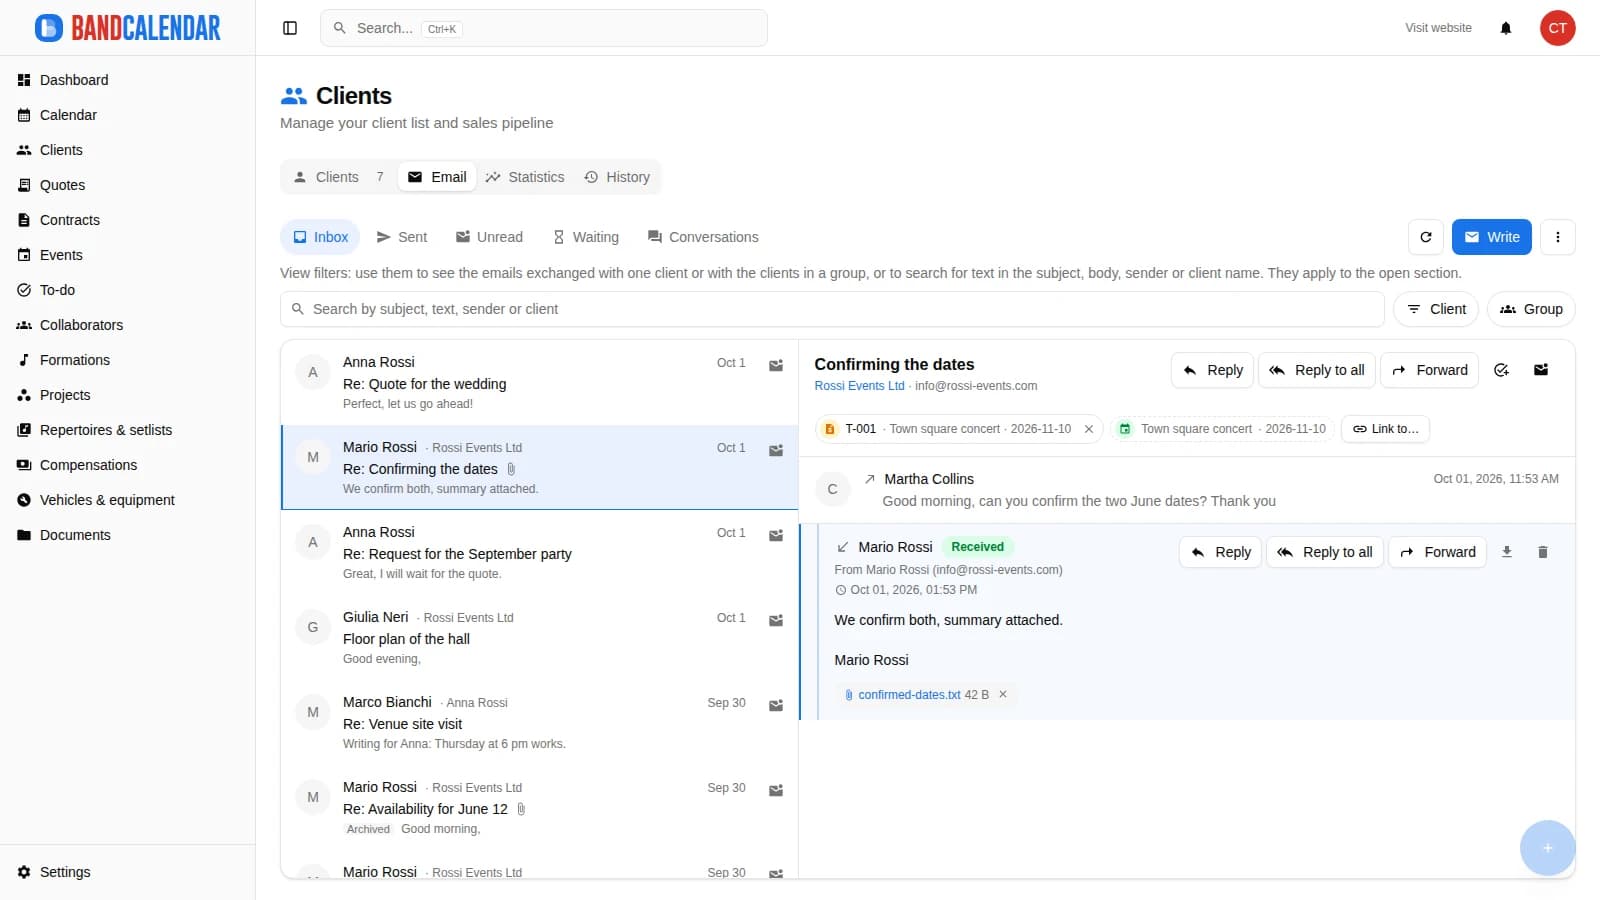Open Collaborators in sidebar
The image size is (1600, 900).
pyautogui.click(x=127, y=325)
